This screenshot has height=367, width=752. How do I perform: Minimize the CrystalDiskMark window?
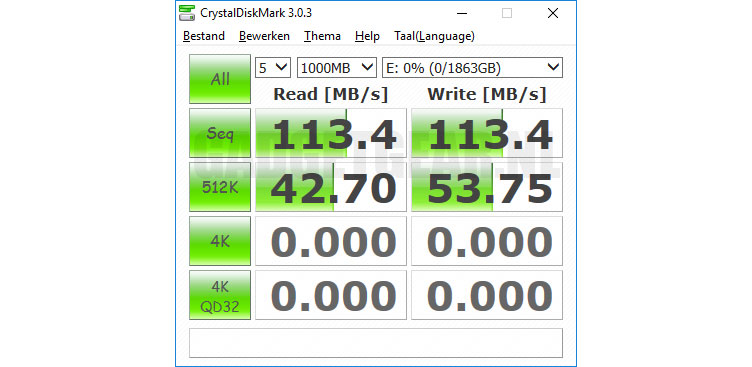[x=461, y=13]
